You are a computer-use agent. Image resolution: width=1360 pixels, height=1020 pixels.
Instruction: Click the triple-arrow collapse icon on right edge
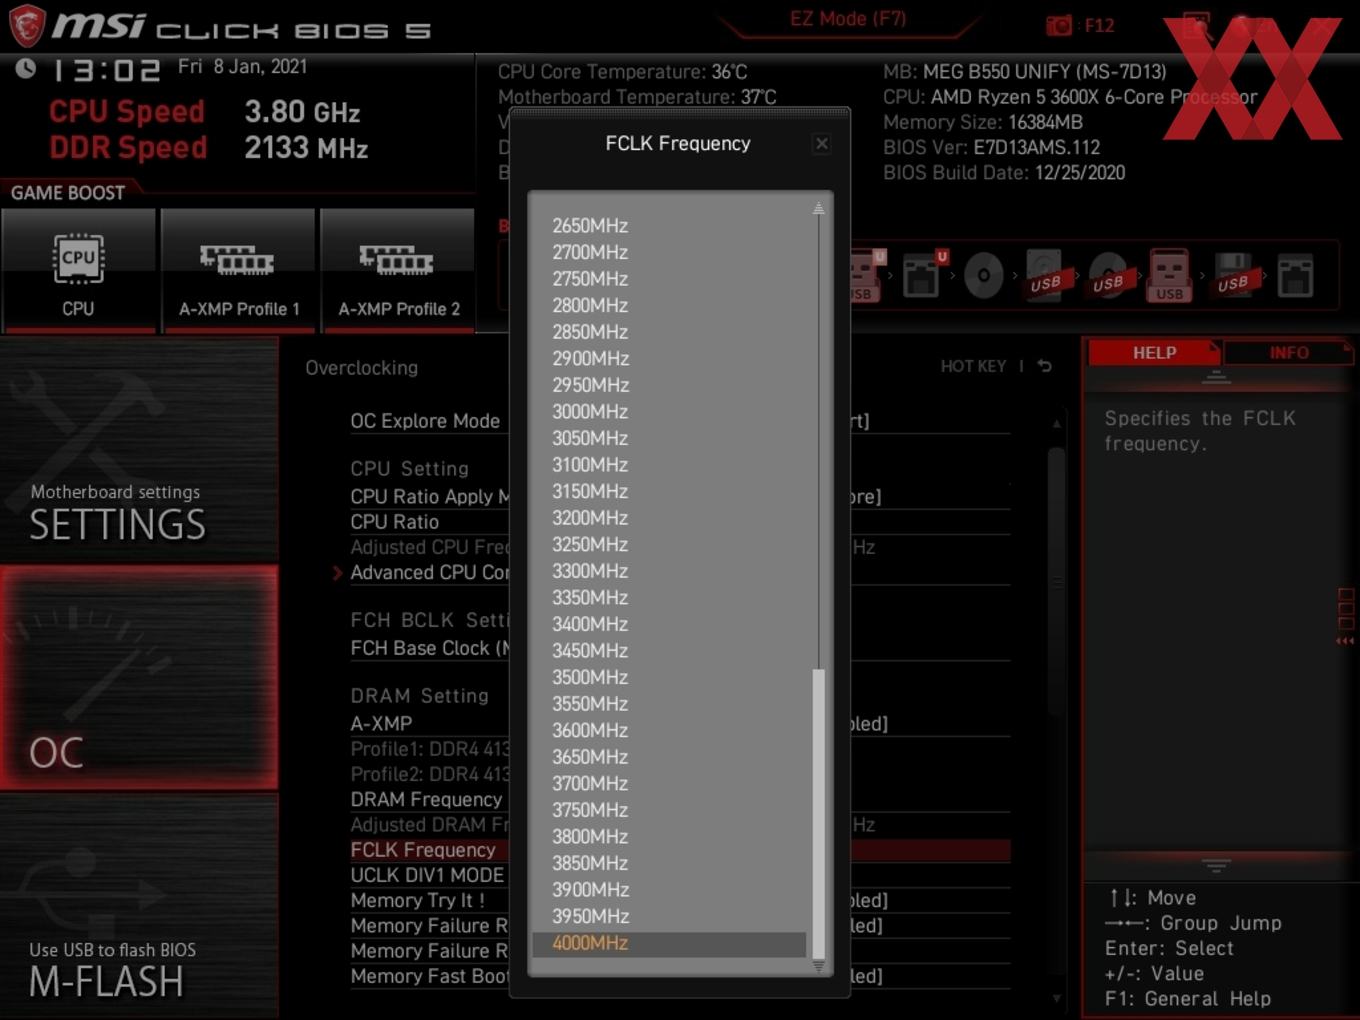pos(1345,641)
